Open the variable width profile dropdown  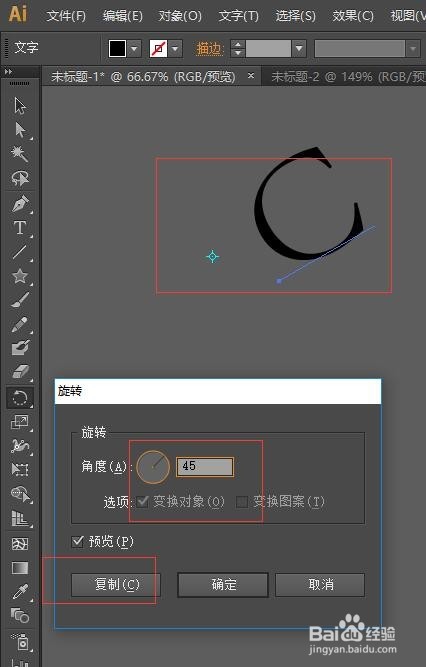(x=412, y=48)
